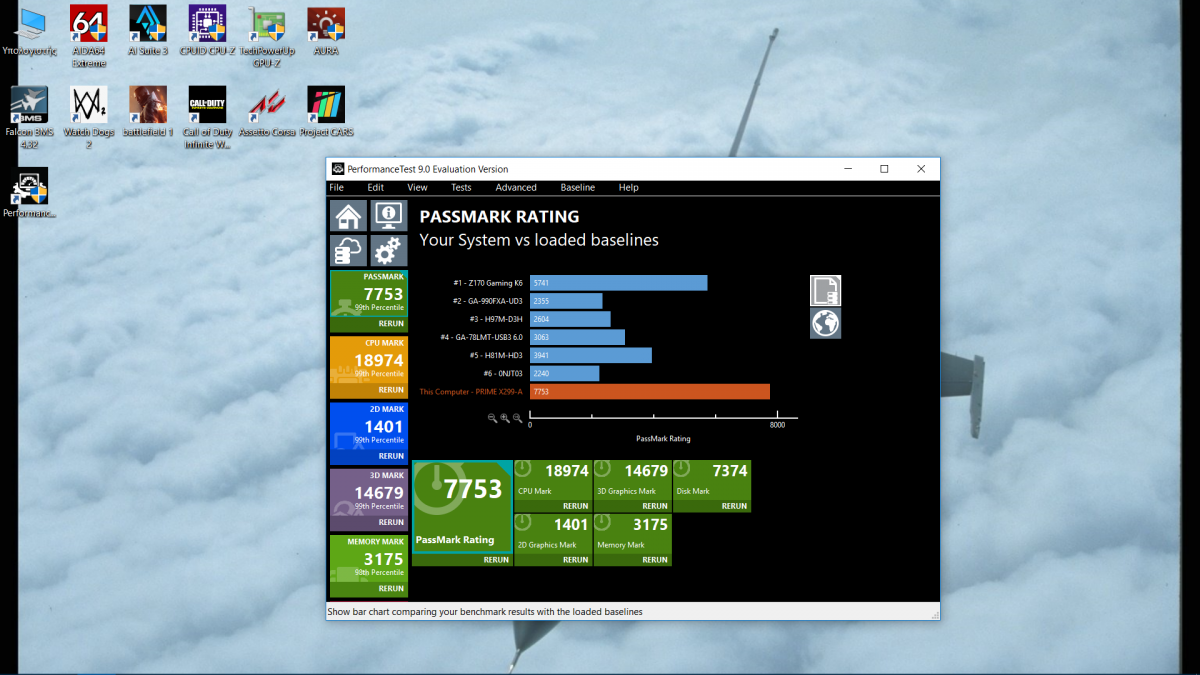Viewport: 1200px width, 675px height.
Task: Click the globe world comparison icon
Action: [826, 323]
